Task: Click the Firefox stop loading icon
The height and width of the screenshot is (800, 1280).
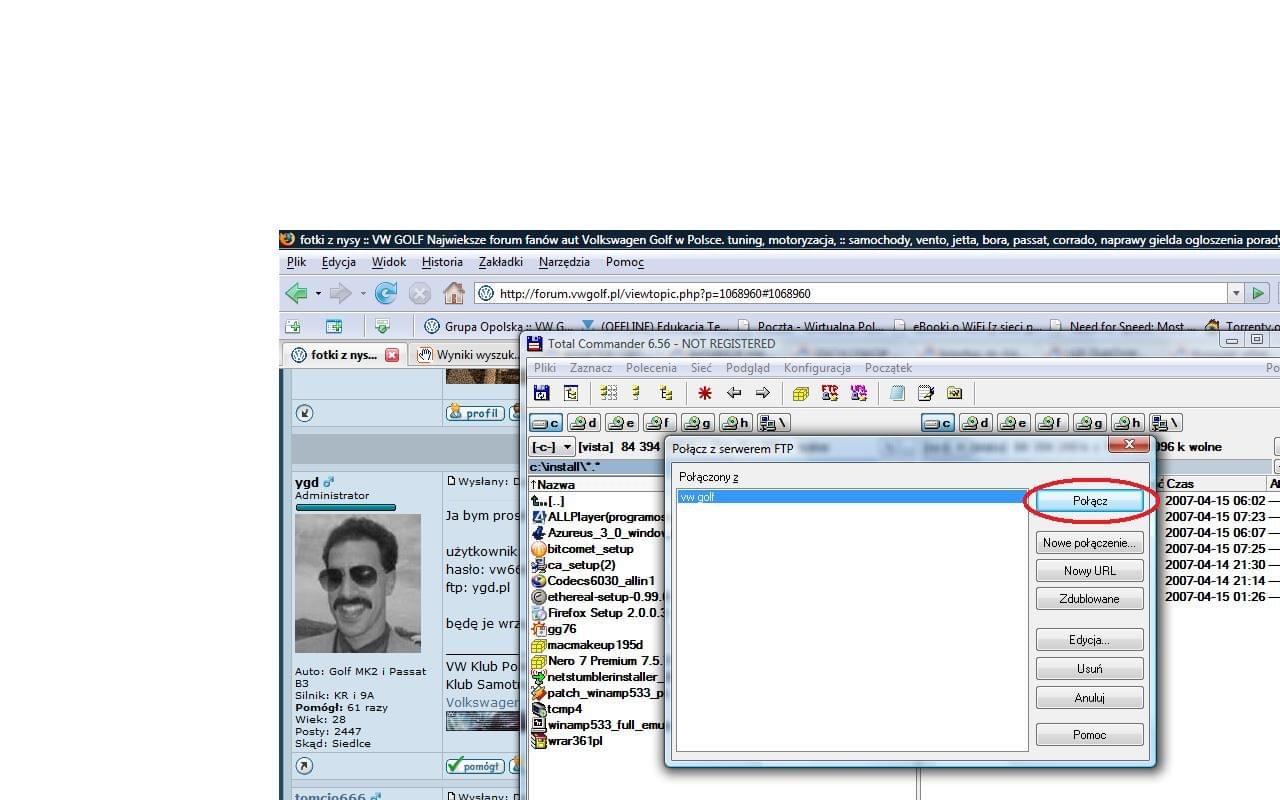Action: [420, 293]
